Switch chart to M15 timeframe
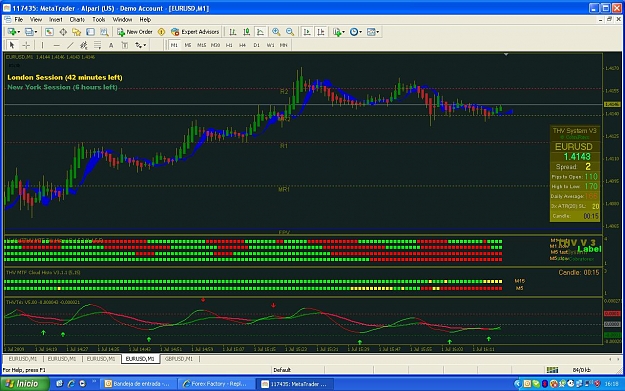The height and width of the screenshot is (391, 625). tap(202, 45)
